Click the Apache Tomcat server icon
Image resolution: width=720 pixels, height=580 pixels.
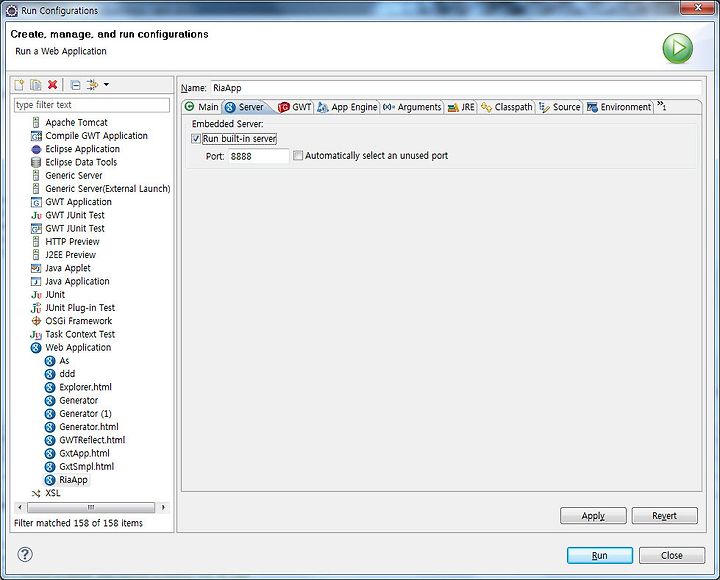tap(36, 123)
